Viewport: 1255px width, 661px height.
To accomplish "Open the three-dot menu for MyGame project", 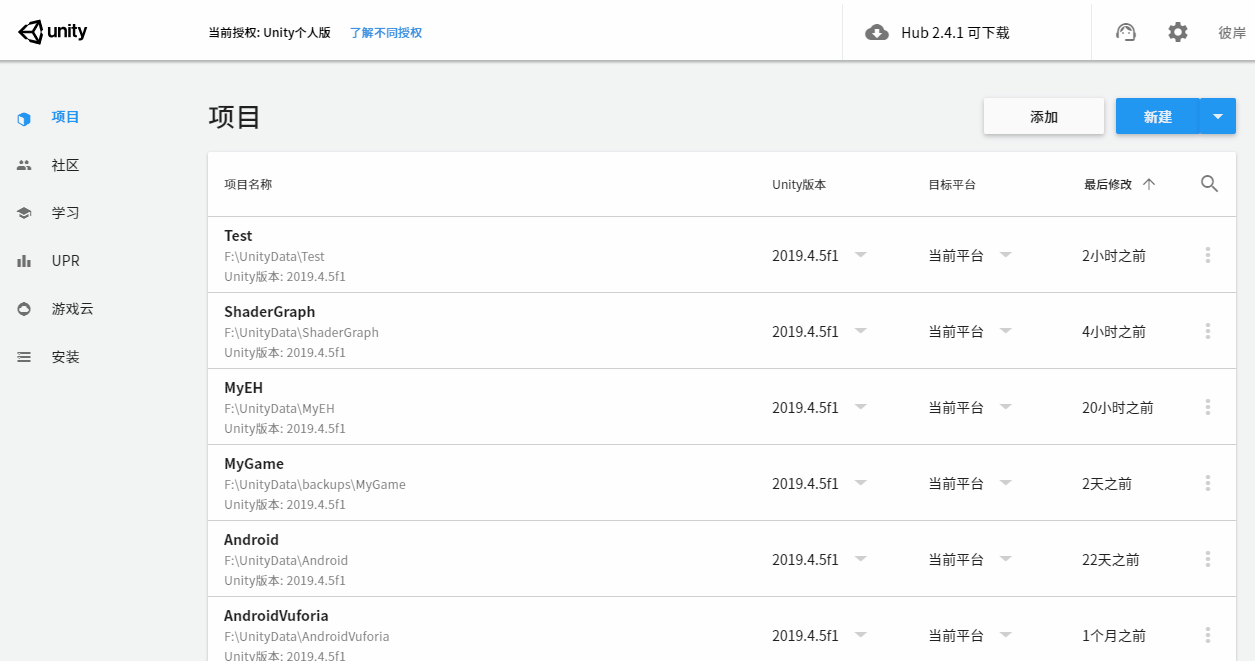I will click(1208, 483).
